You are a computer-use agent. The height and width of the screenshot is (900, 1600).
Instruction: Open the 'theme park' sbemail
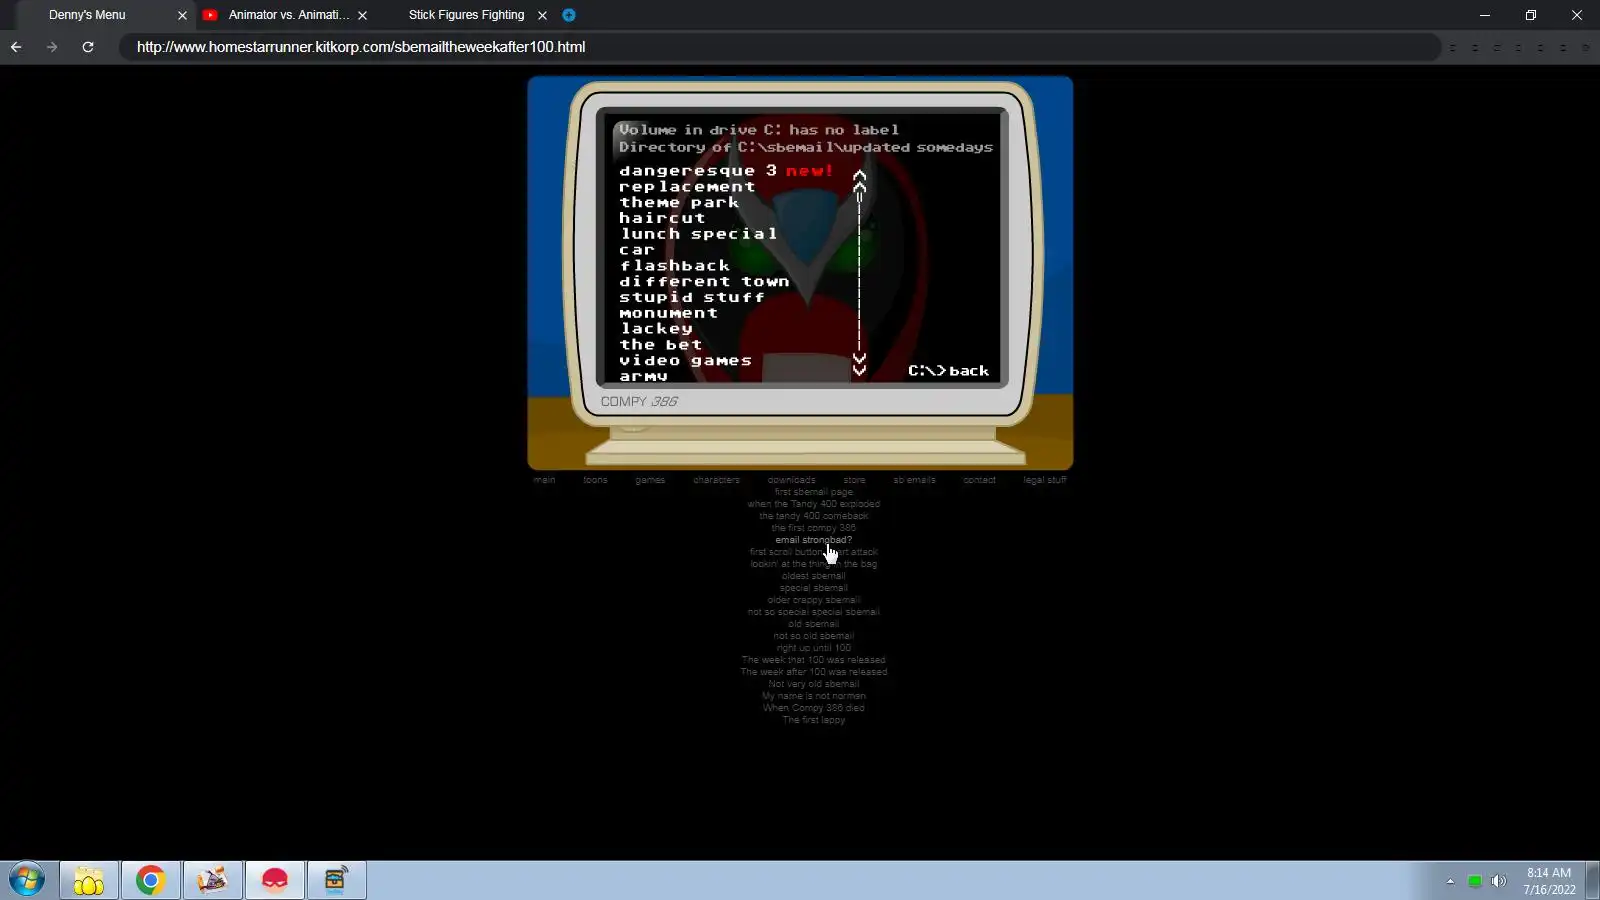679,202
